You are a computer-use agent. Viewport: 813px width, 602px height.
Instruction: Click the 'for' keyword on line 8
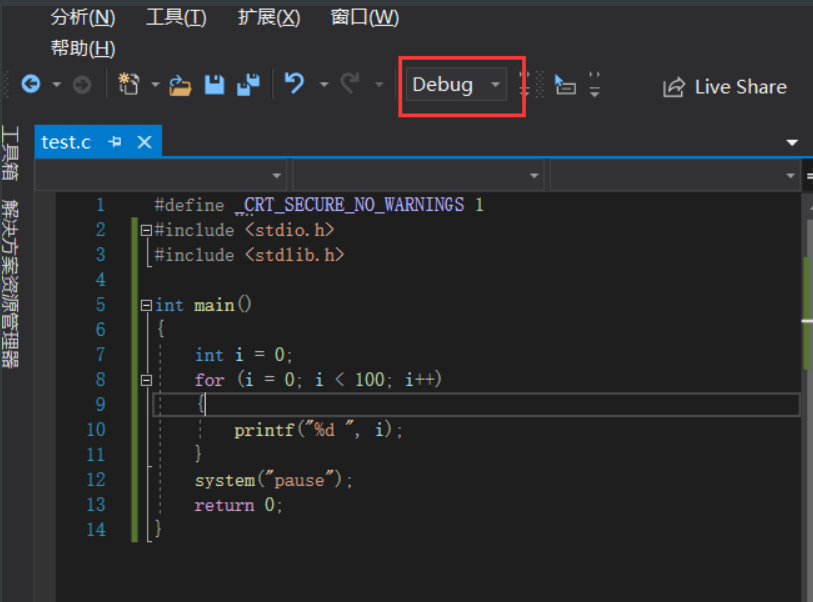[209, 380]
